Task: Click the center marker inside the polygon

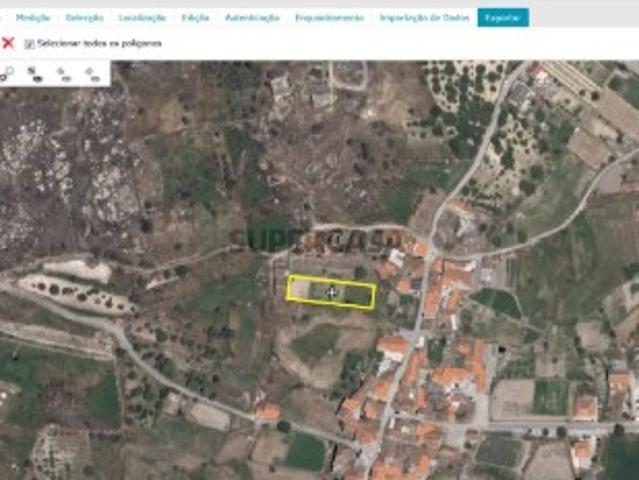Action: coord(332,292)
